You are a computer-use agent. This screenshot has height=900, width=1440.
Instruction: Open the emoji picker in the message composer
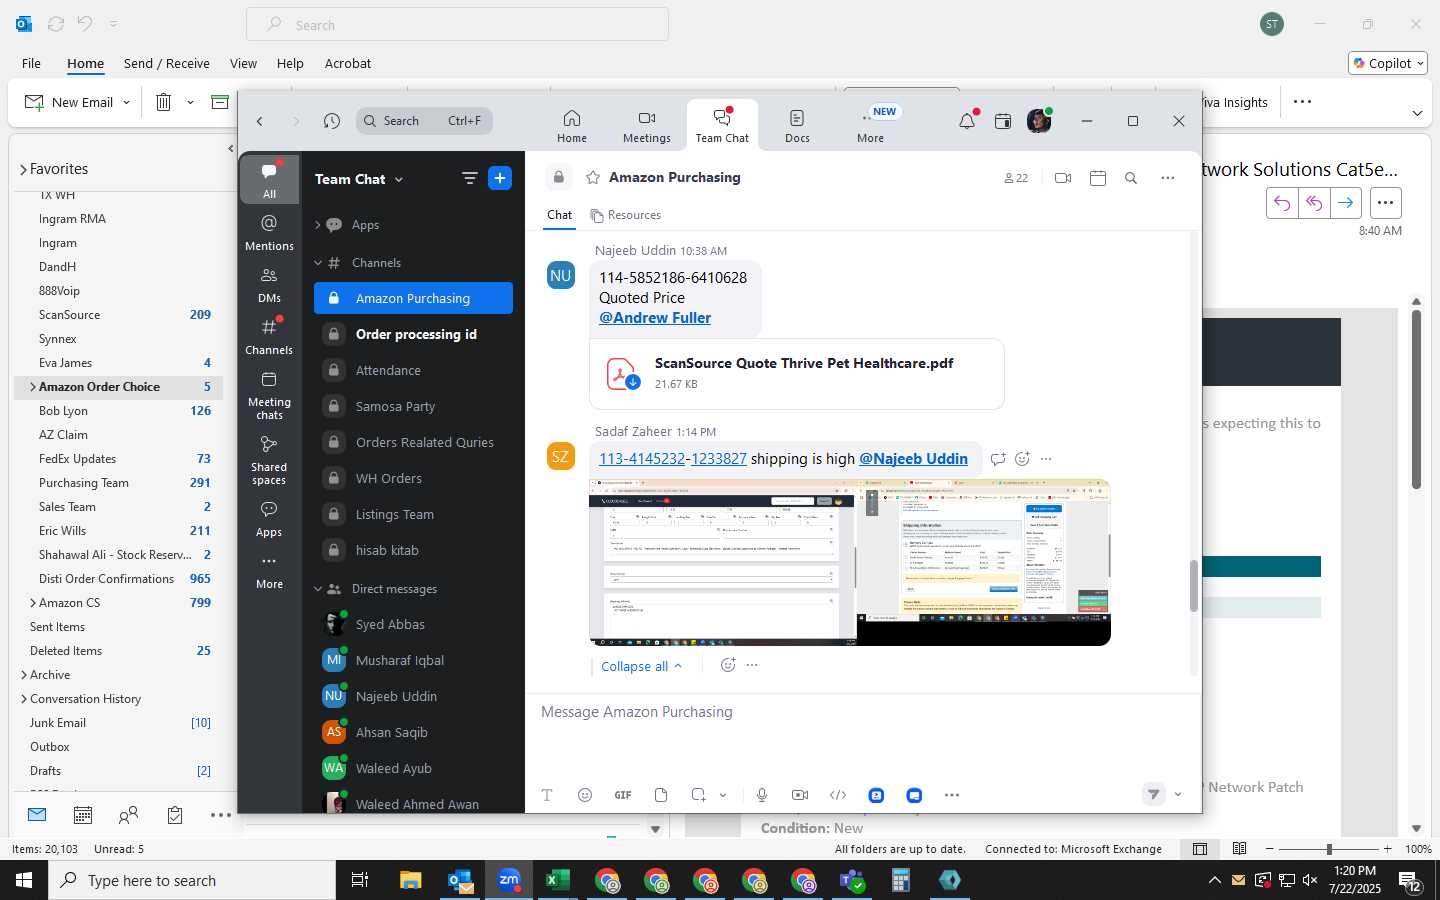click(585, 795)
